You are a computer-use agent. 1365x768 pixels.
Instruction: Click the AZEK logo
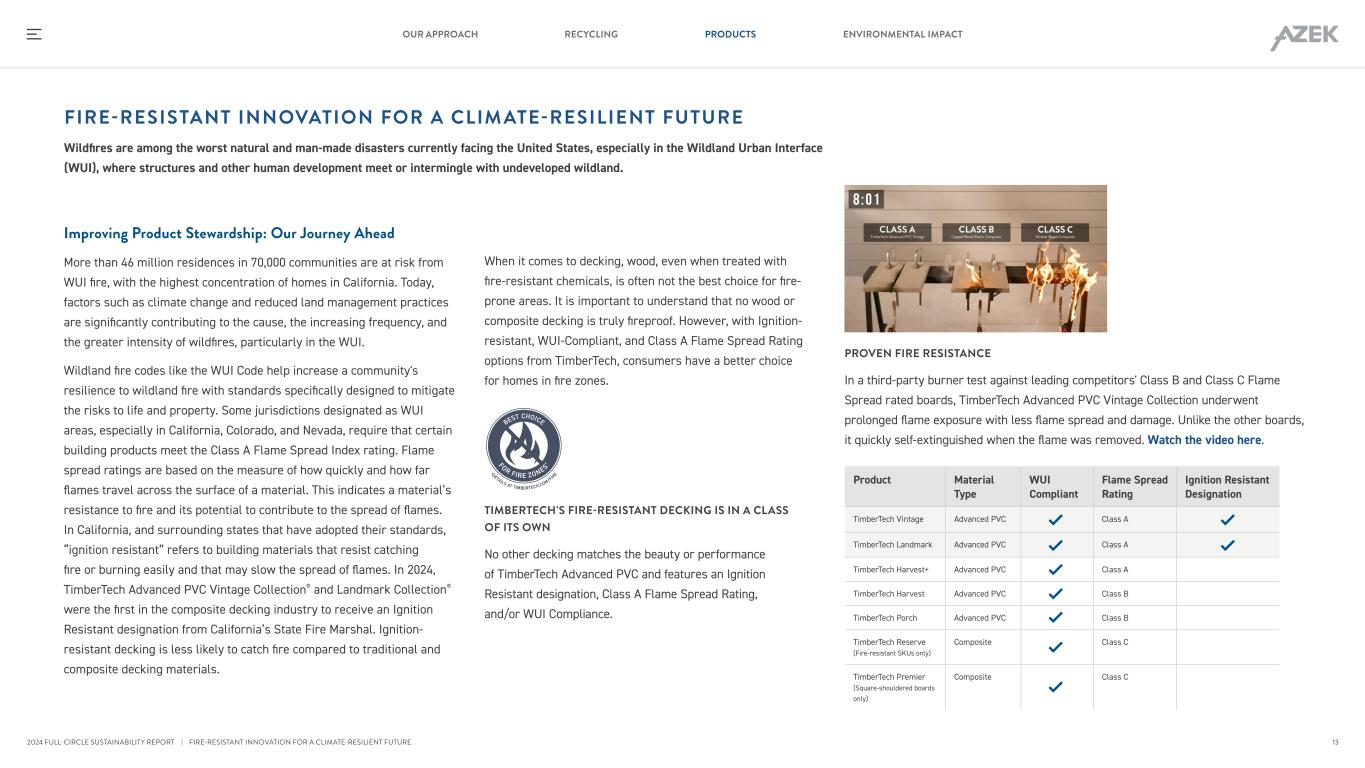tap(1304, 37)
